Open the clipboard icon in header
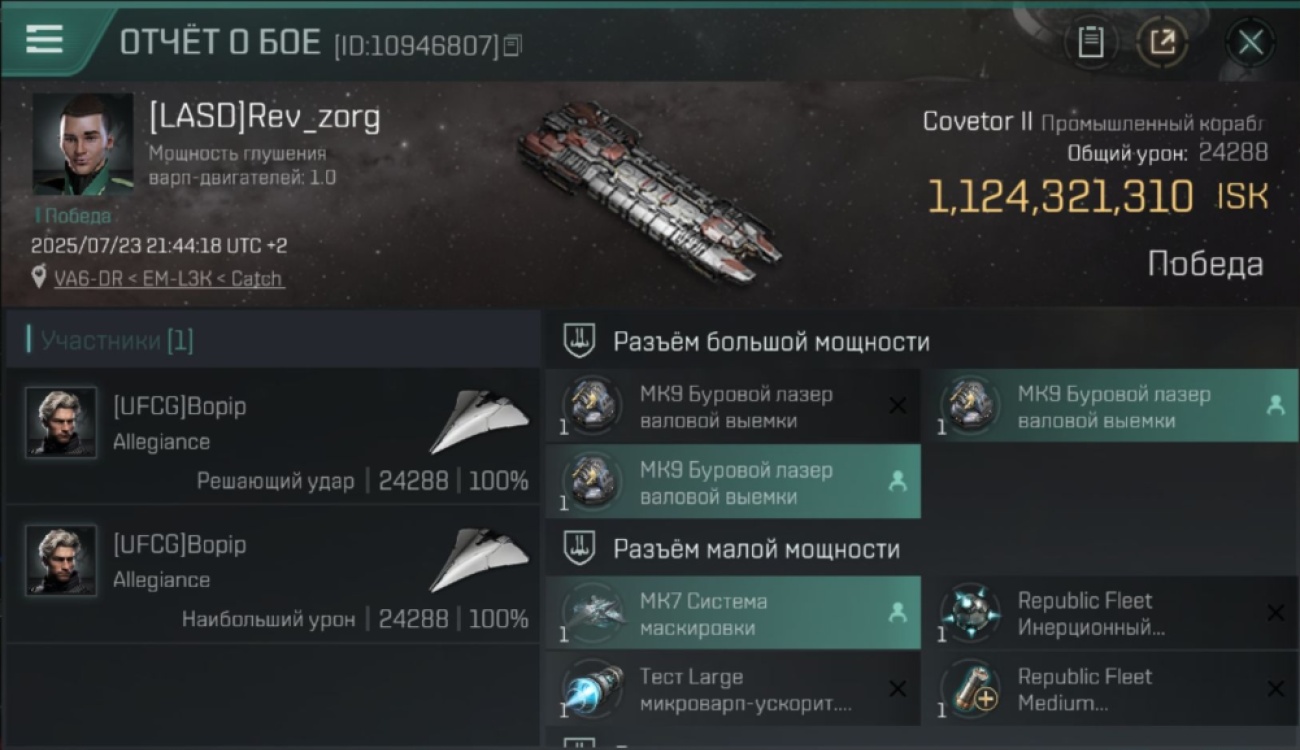Viewport: 1300px width, 750px height. [1091, 43]
